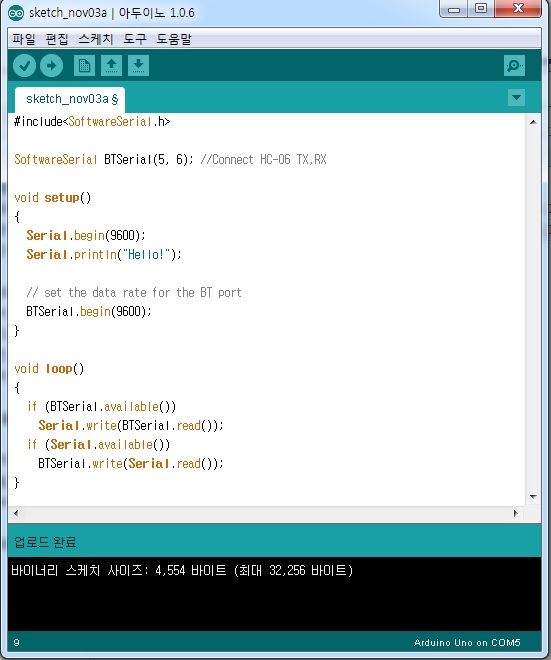Open the 도구 menu
Image resolution: width=551 pixels, height=660 pixels.
135,39
